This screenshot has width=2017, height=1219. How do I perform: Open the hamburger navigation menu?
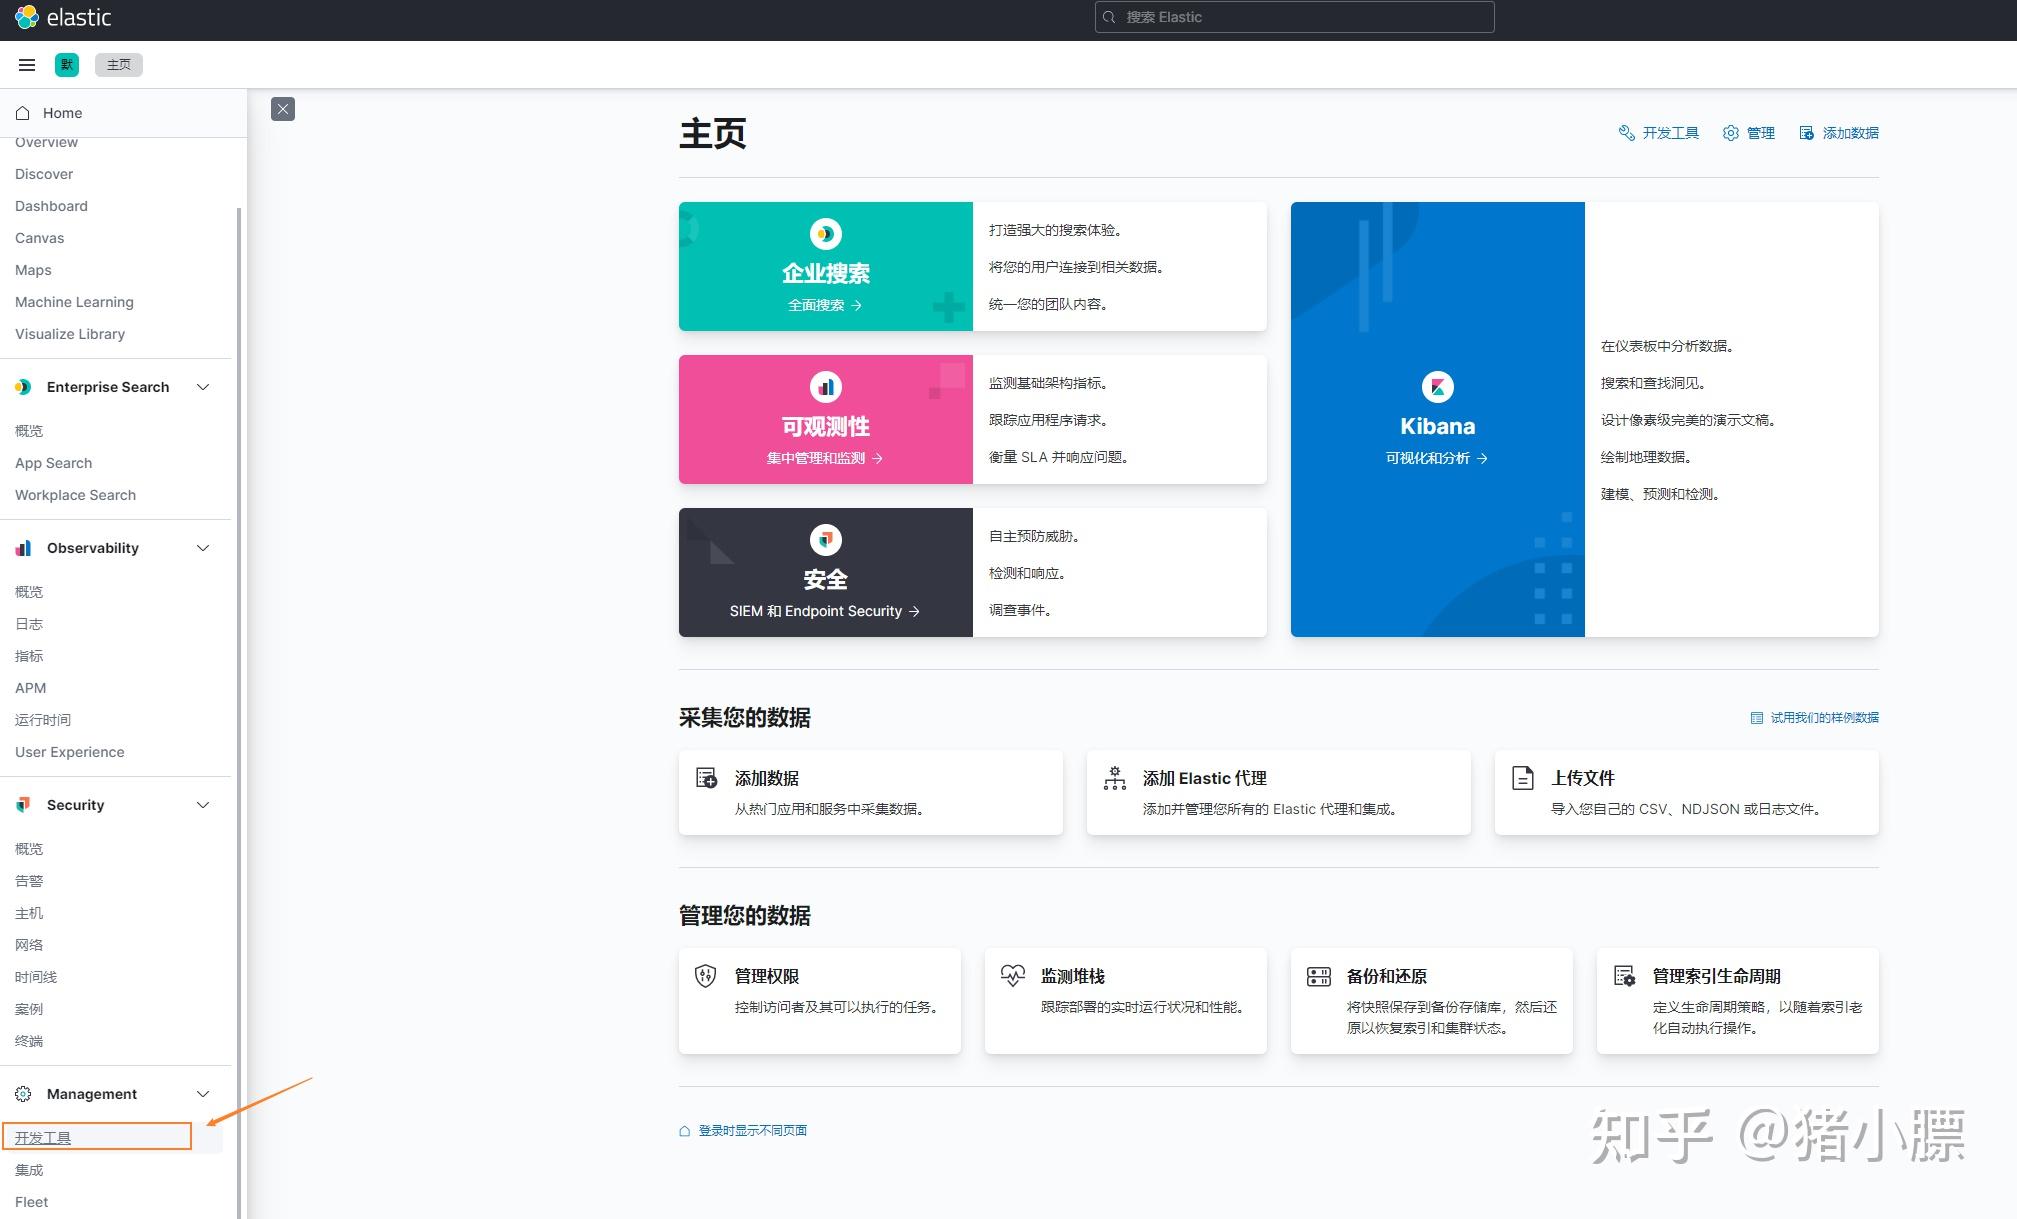(x=26, y=64)
